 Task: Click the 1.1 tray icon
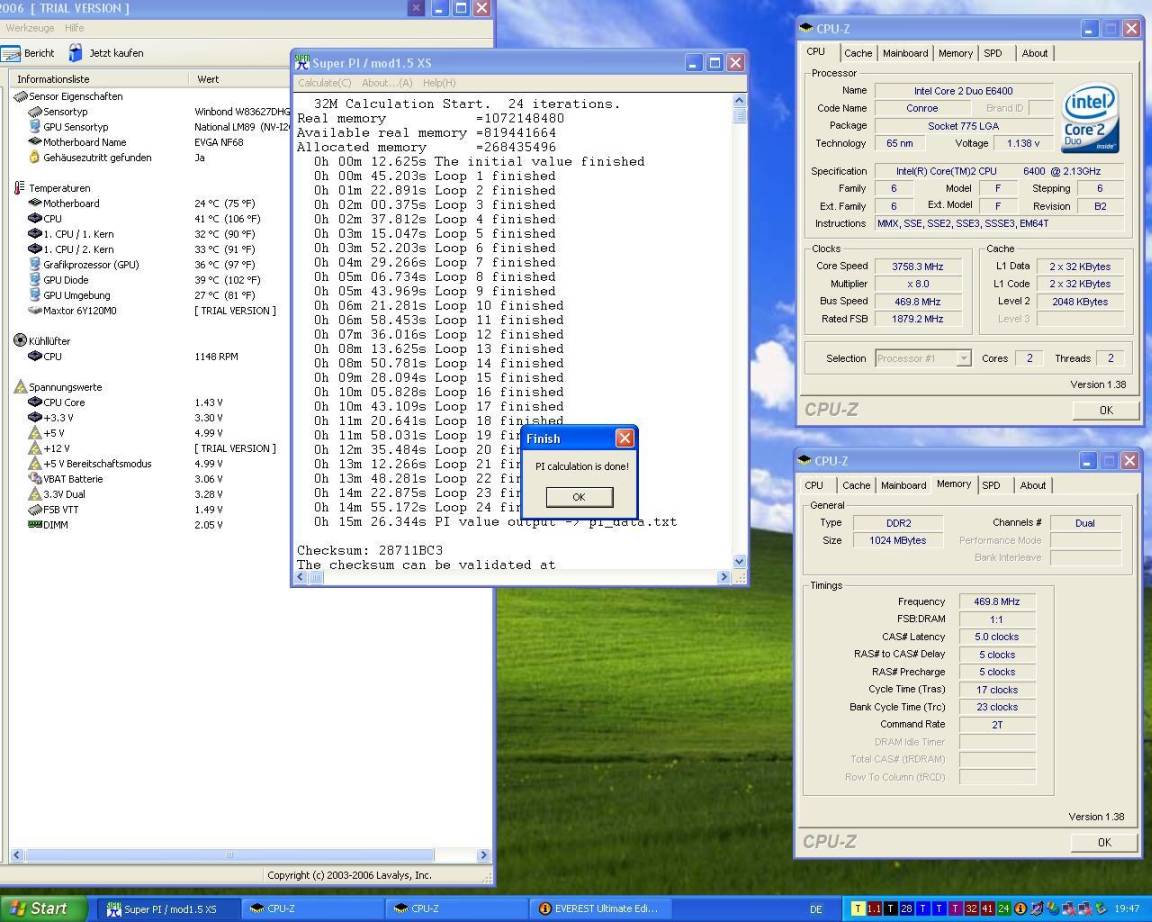click(x=874, y=909)
